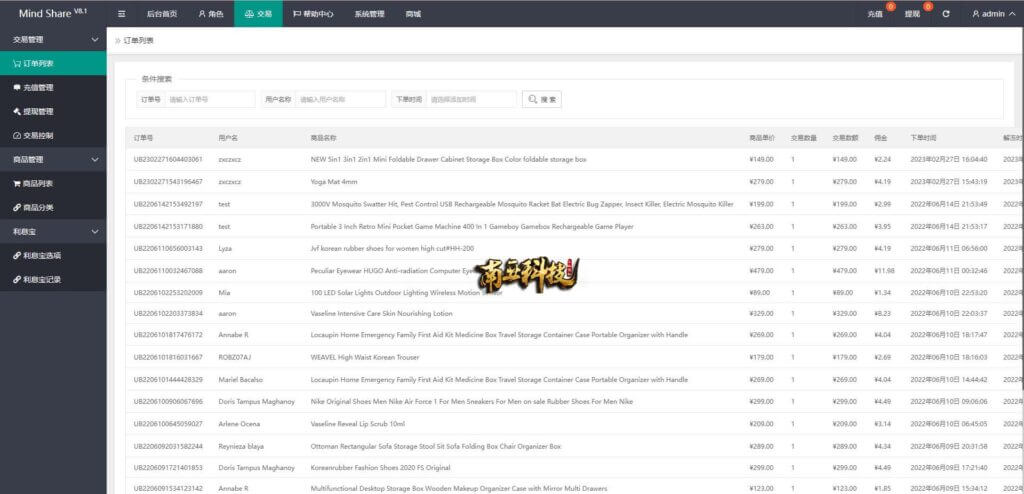Click user name Arlene Ocena
Viewport: 1024px width, 494px height.
pos(238,424)
